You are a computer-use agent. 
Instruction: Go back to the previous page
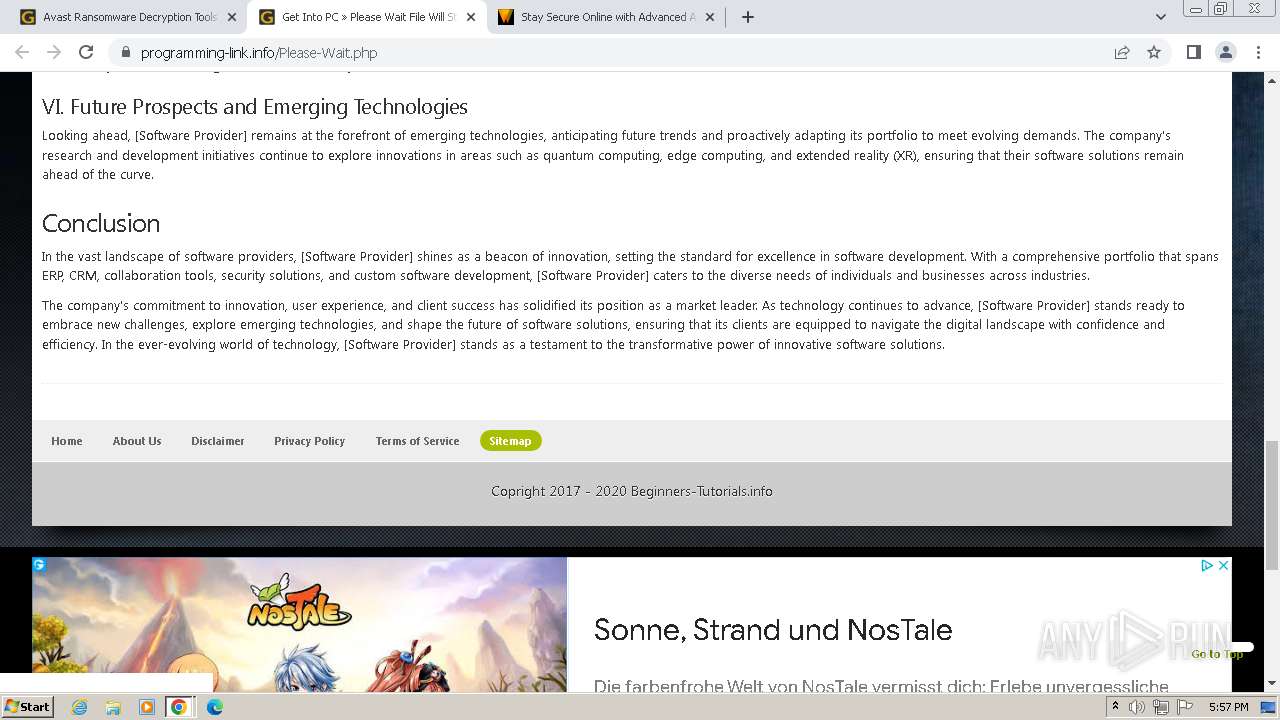[x=22, y=52]
